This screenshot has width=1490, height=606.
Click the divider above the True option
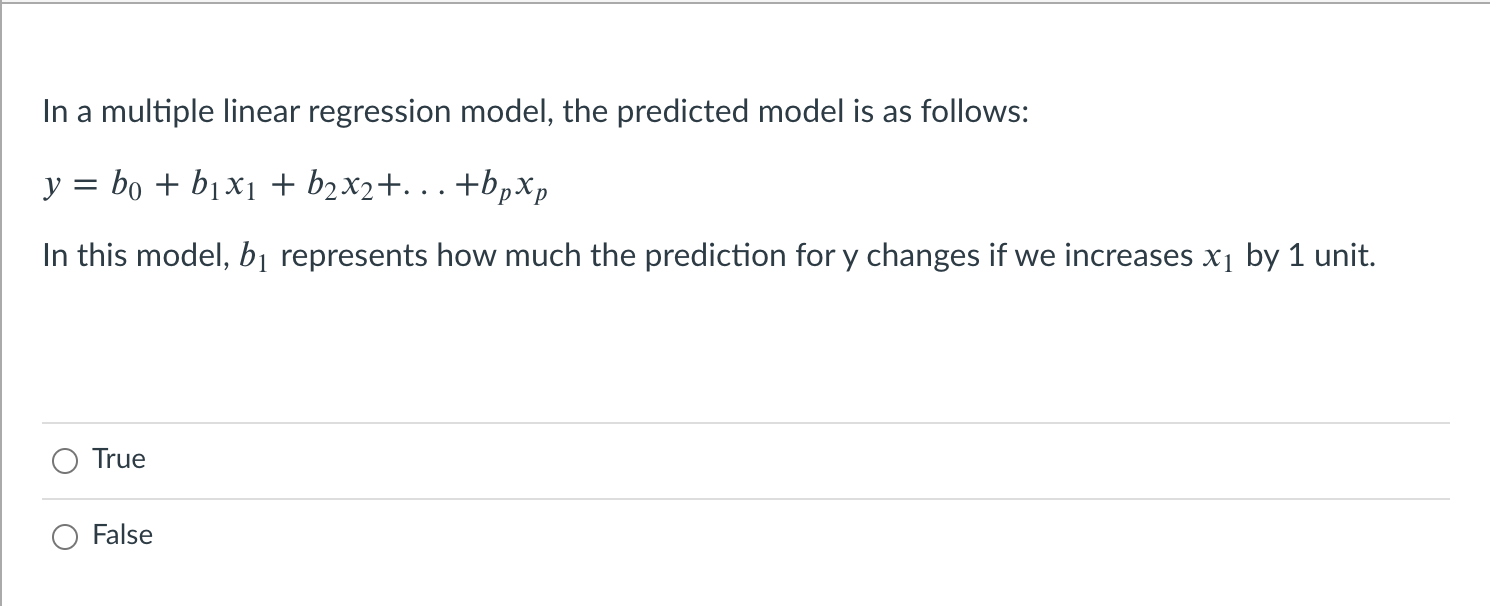745,423
